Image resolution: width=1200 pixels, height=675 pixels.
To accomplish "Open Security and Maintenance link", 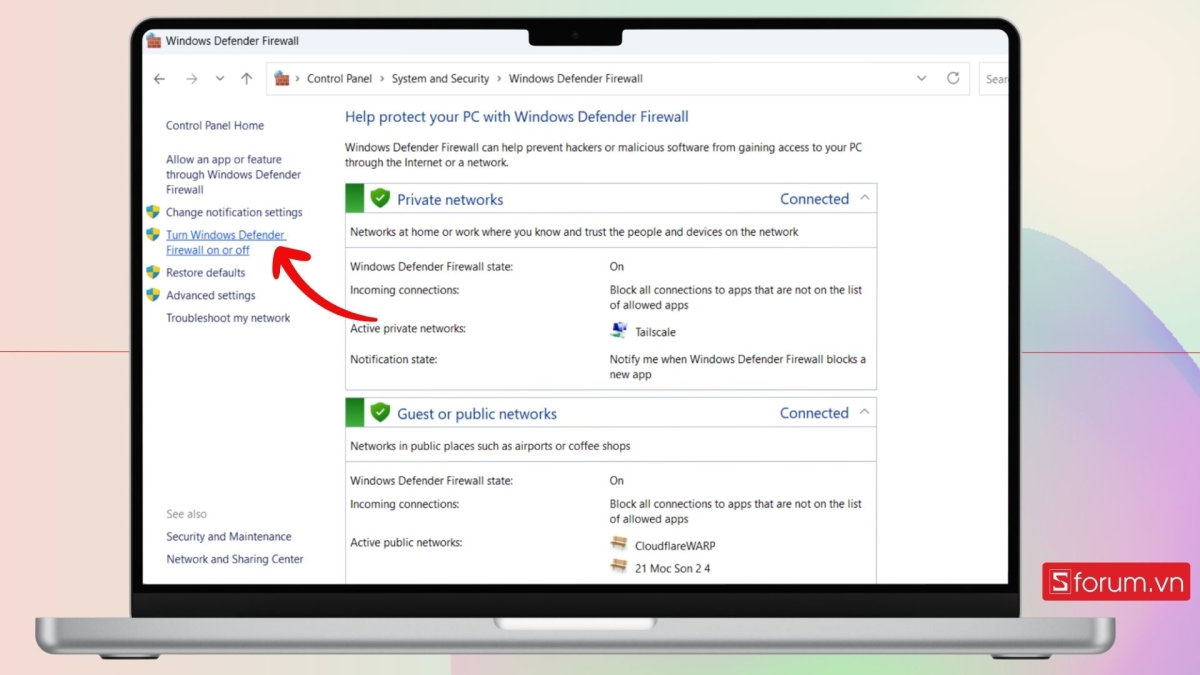I will 229,537.
